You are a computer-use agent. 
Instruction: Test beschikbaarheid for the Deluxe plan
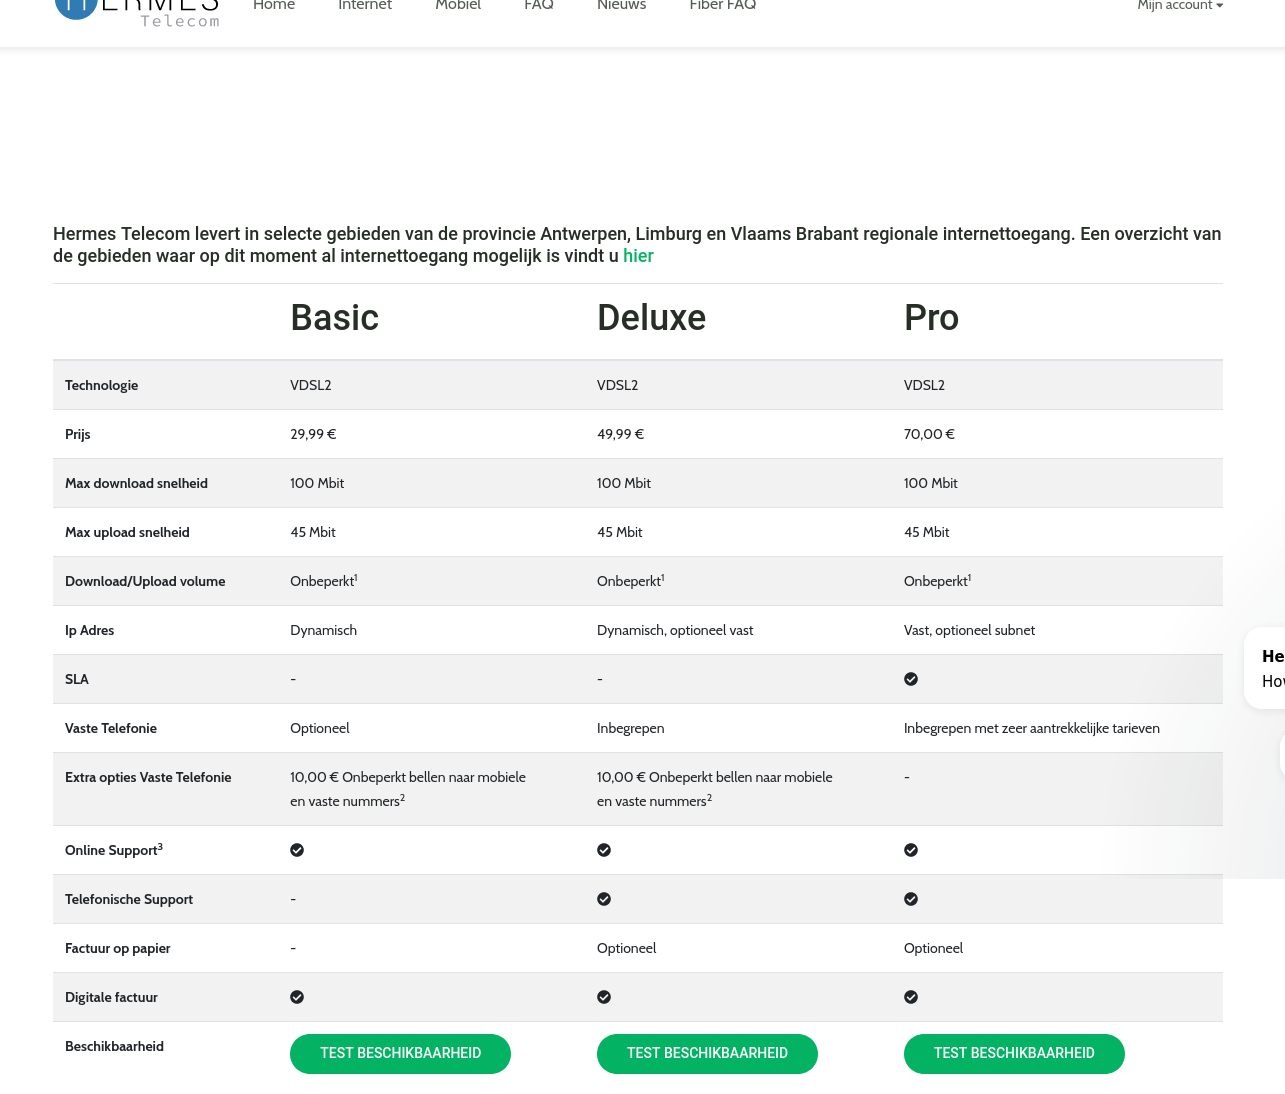coord(707,1053)
